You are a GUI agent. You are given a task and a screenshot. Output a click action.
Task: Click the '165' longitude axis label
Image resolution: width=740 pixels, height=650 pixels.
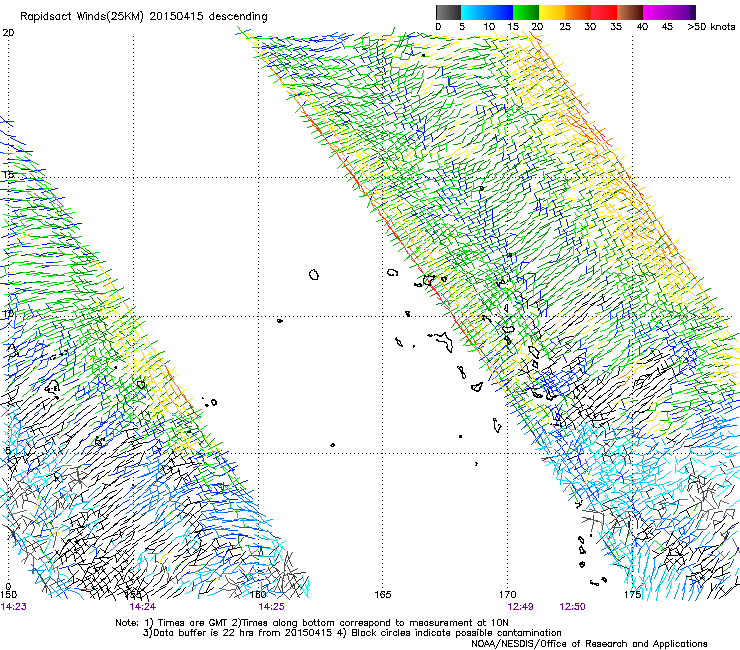(x=383, y=595)
